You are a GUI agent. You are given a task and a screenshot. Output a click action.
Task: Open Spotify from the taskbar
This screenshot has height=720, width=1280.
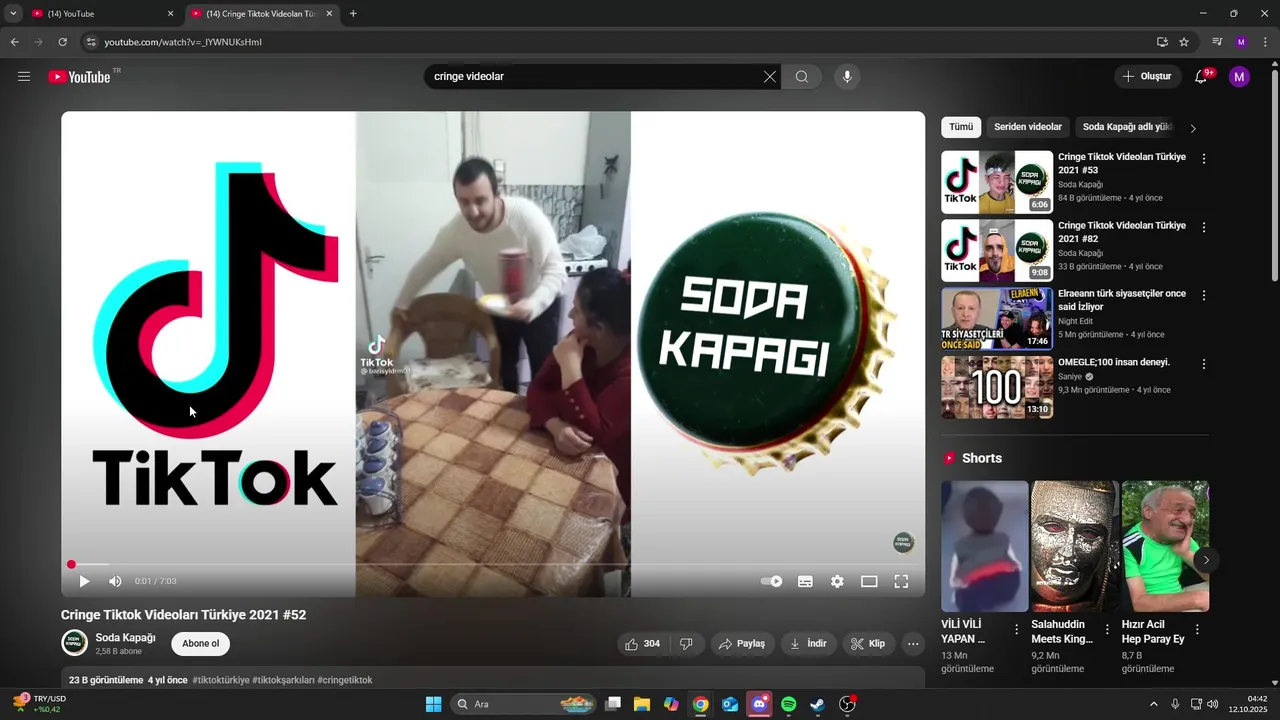tap(788, 704)
